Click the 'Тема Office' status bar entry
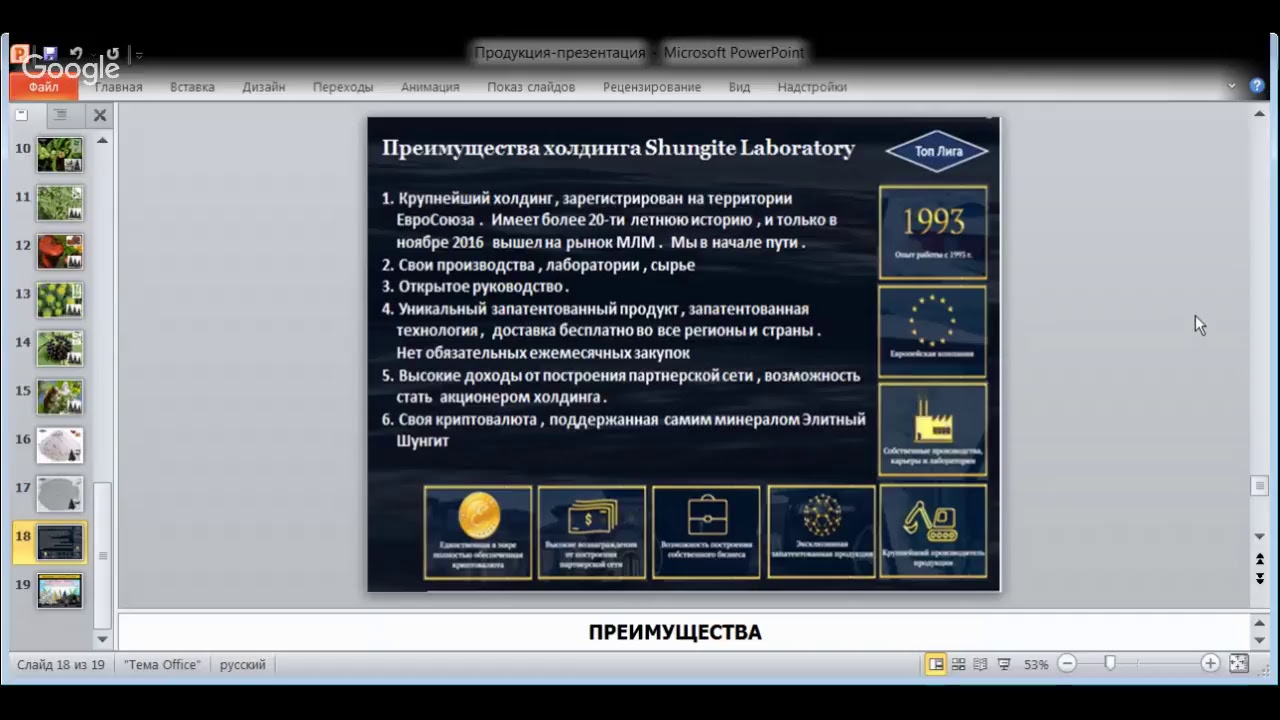Image resolution: width=1280 pixels, height=720 pixels. pyautogui.click(x=162, y=664)
